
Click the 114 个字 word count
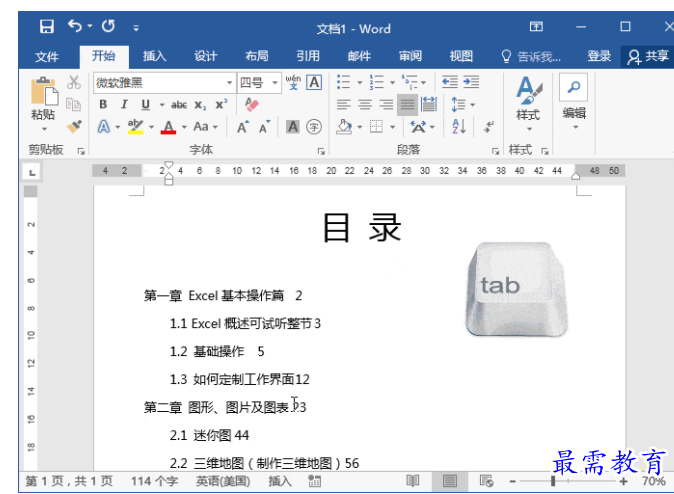pyautogui.click(x=154, y=481)
